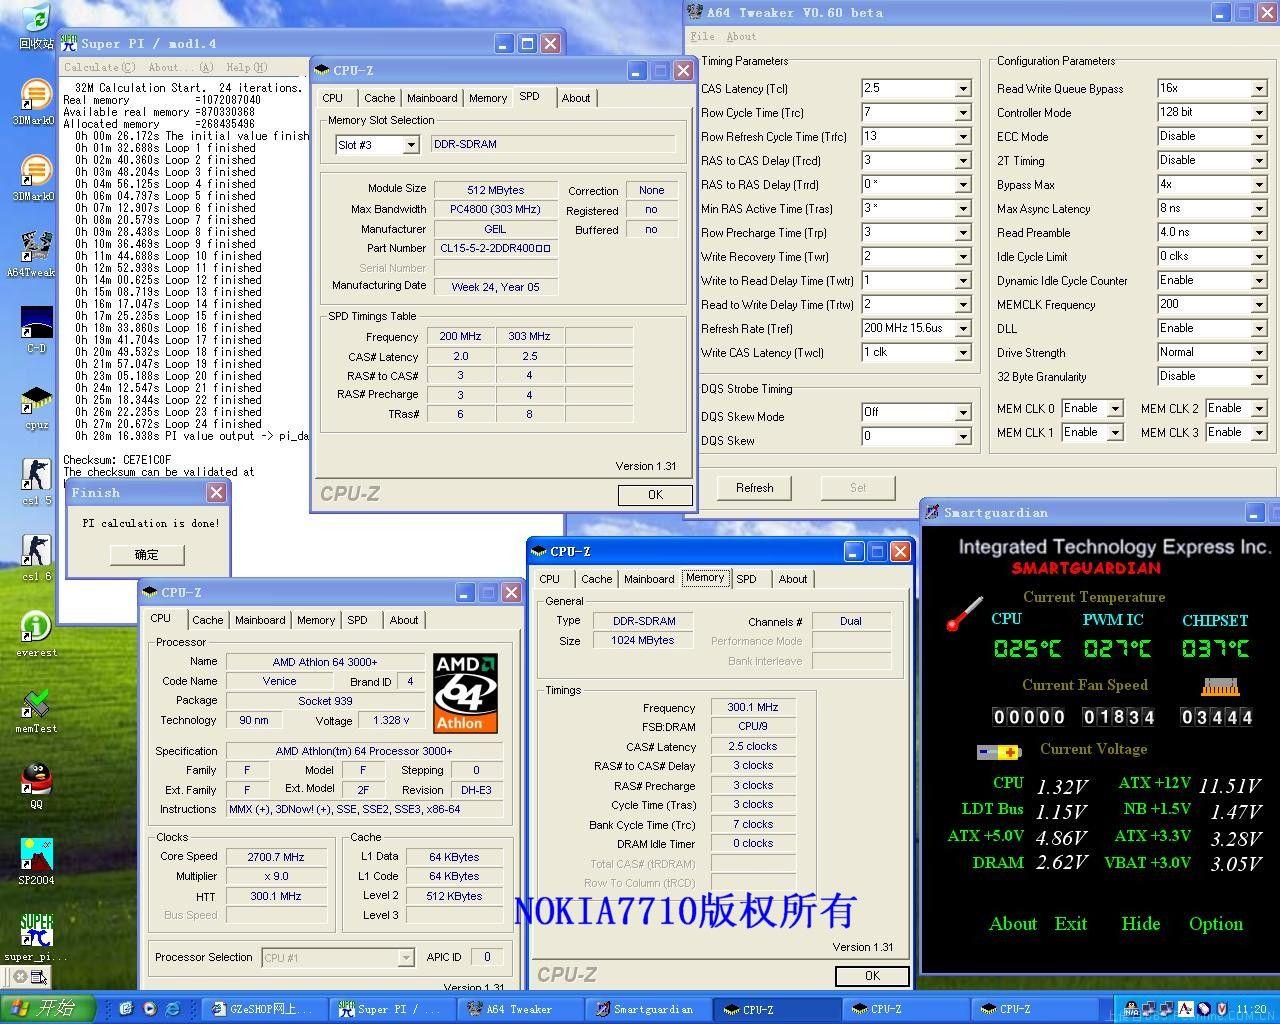Open the 开始 Start button

pyautogui.click(x=47, y=1008)
